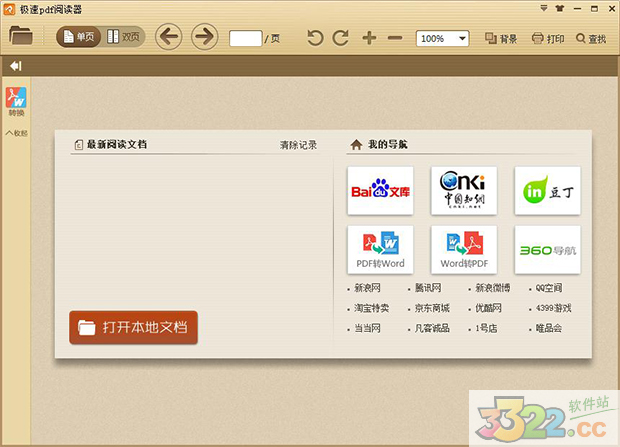
Task: Collapse the left sidebar panel arrow
Action: click(x=16, y=66)
